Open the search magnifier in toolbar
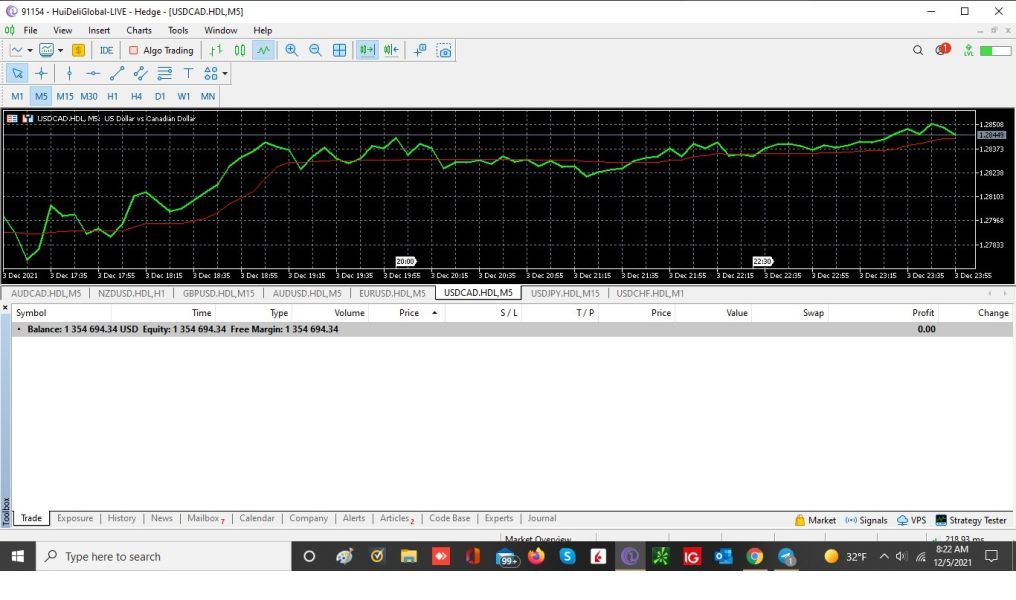1016x600 pixels. pos(918,50)
